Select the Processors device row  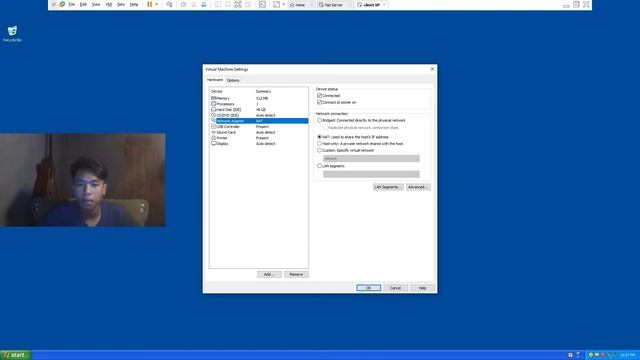[x=259, y=104]
